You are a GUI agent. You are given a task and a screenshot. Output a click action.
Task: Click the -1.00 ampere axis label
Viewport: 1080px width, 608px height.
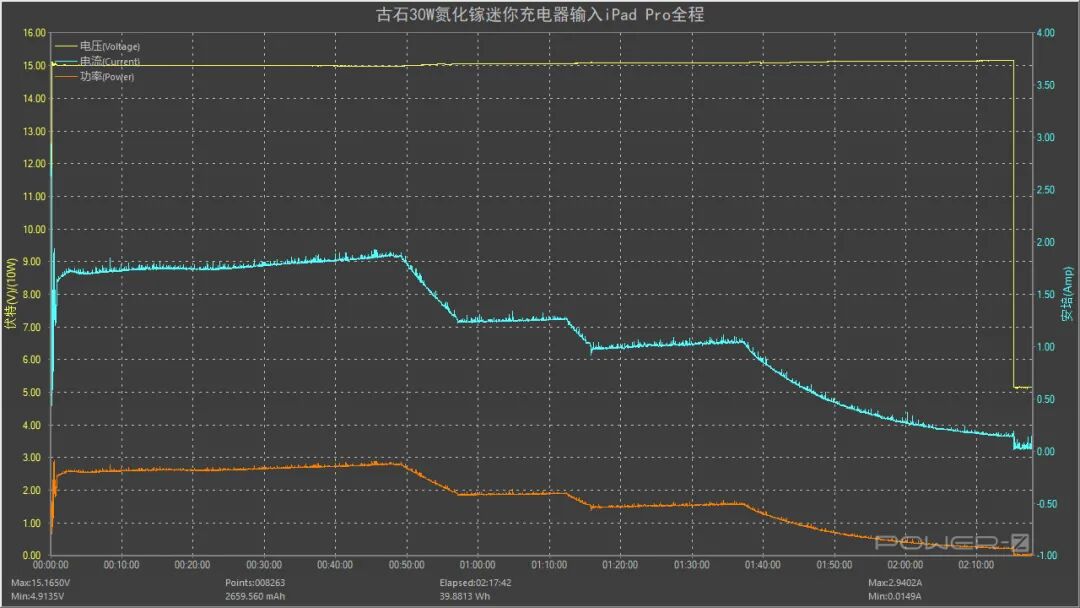pos(1046,555)
